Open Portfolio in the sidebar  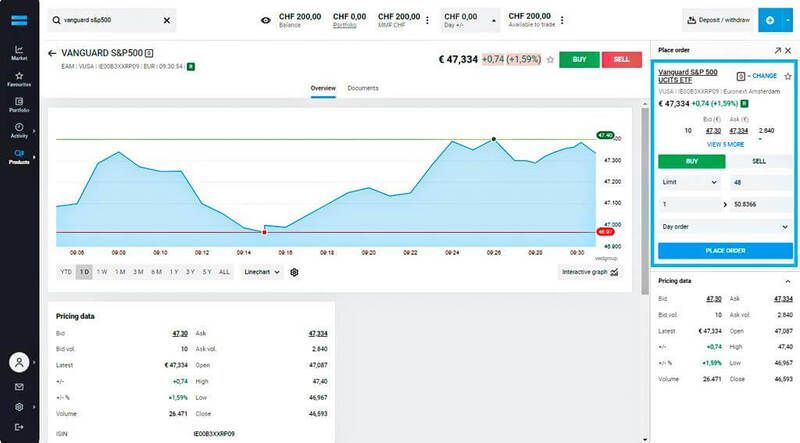(19, 105)
